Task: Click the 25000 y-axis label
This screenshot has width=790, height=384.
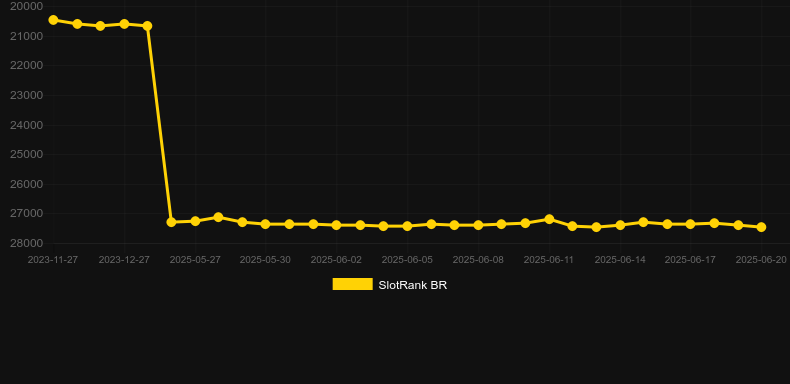Action: [26, 154]
